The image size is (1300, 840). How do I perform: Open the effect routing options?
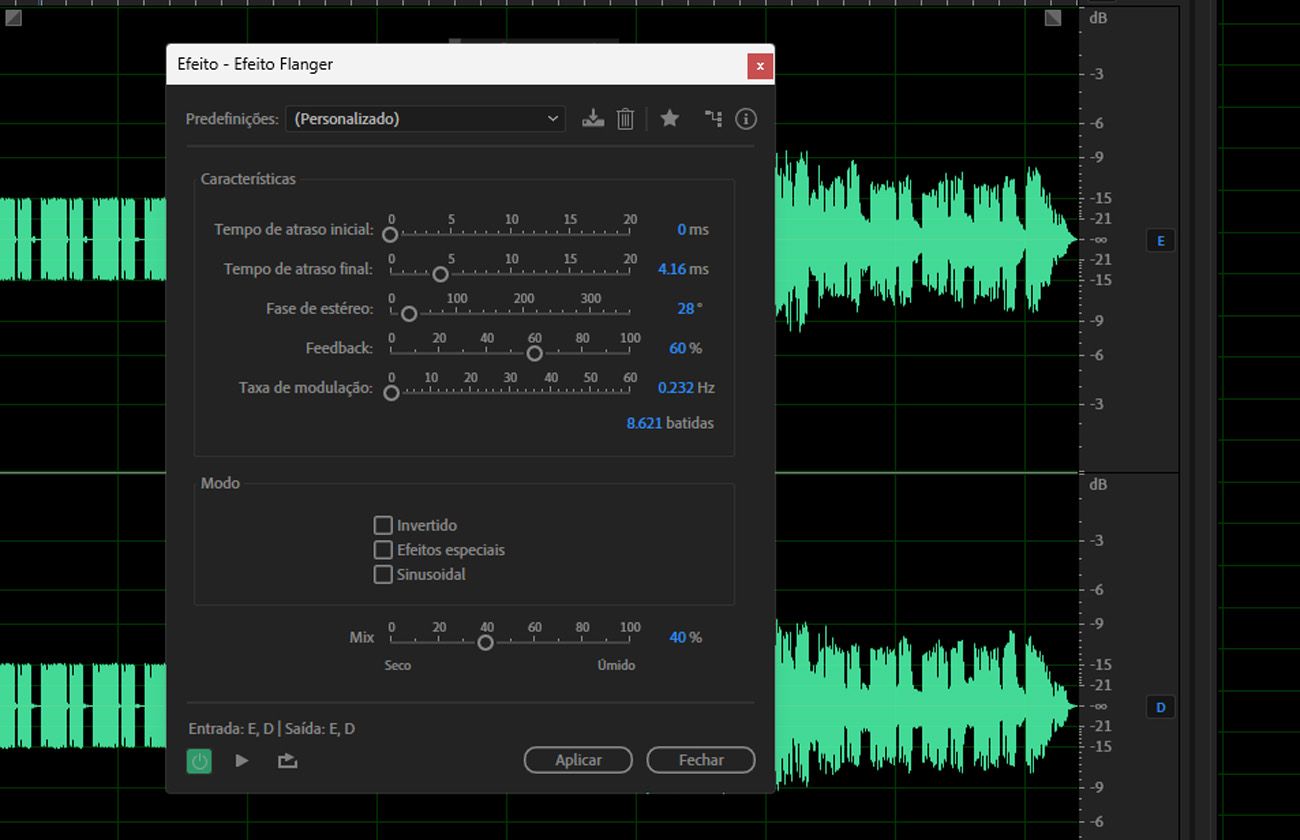pyautogui.click(x=713, y=118)
